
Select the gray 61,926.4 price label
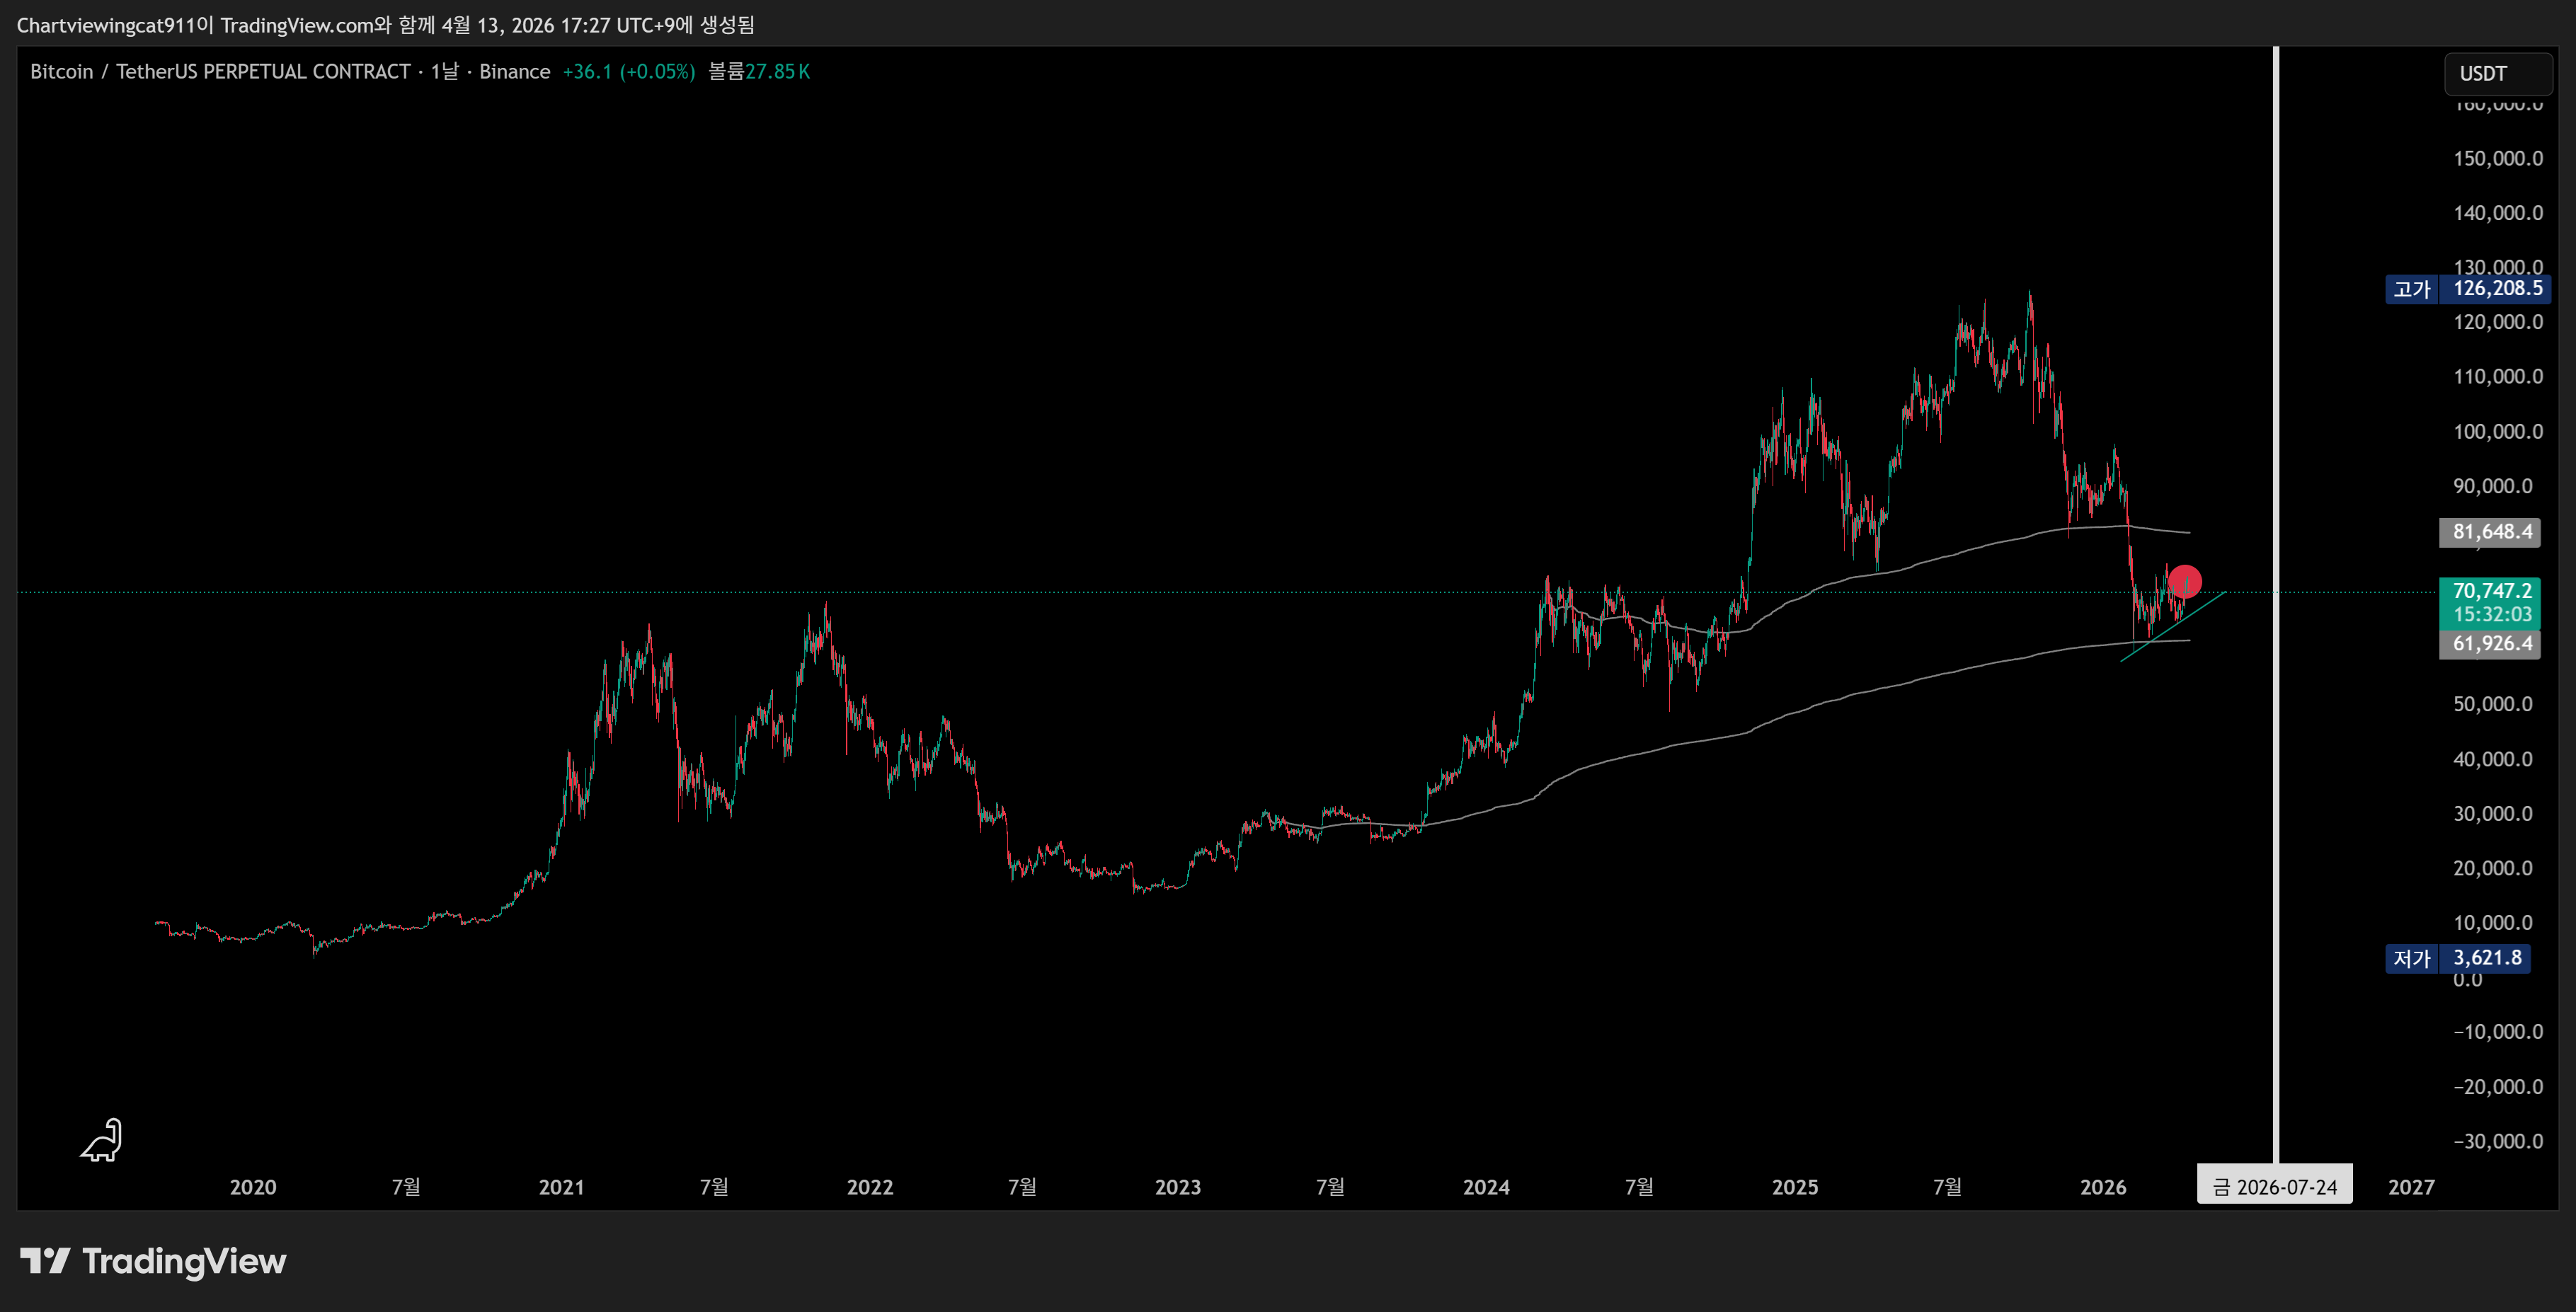tap(2491, 644)
